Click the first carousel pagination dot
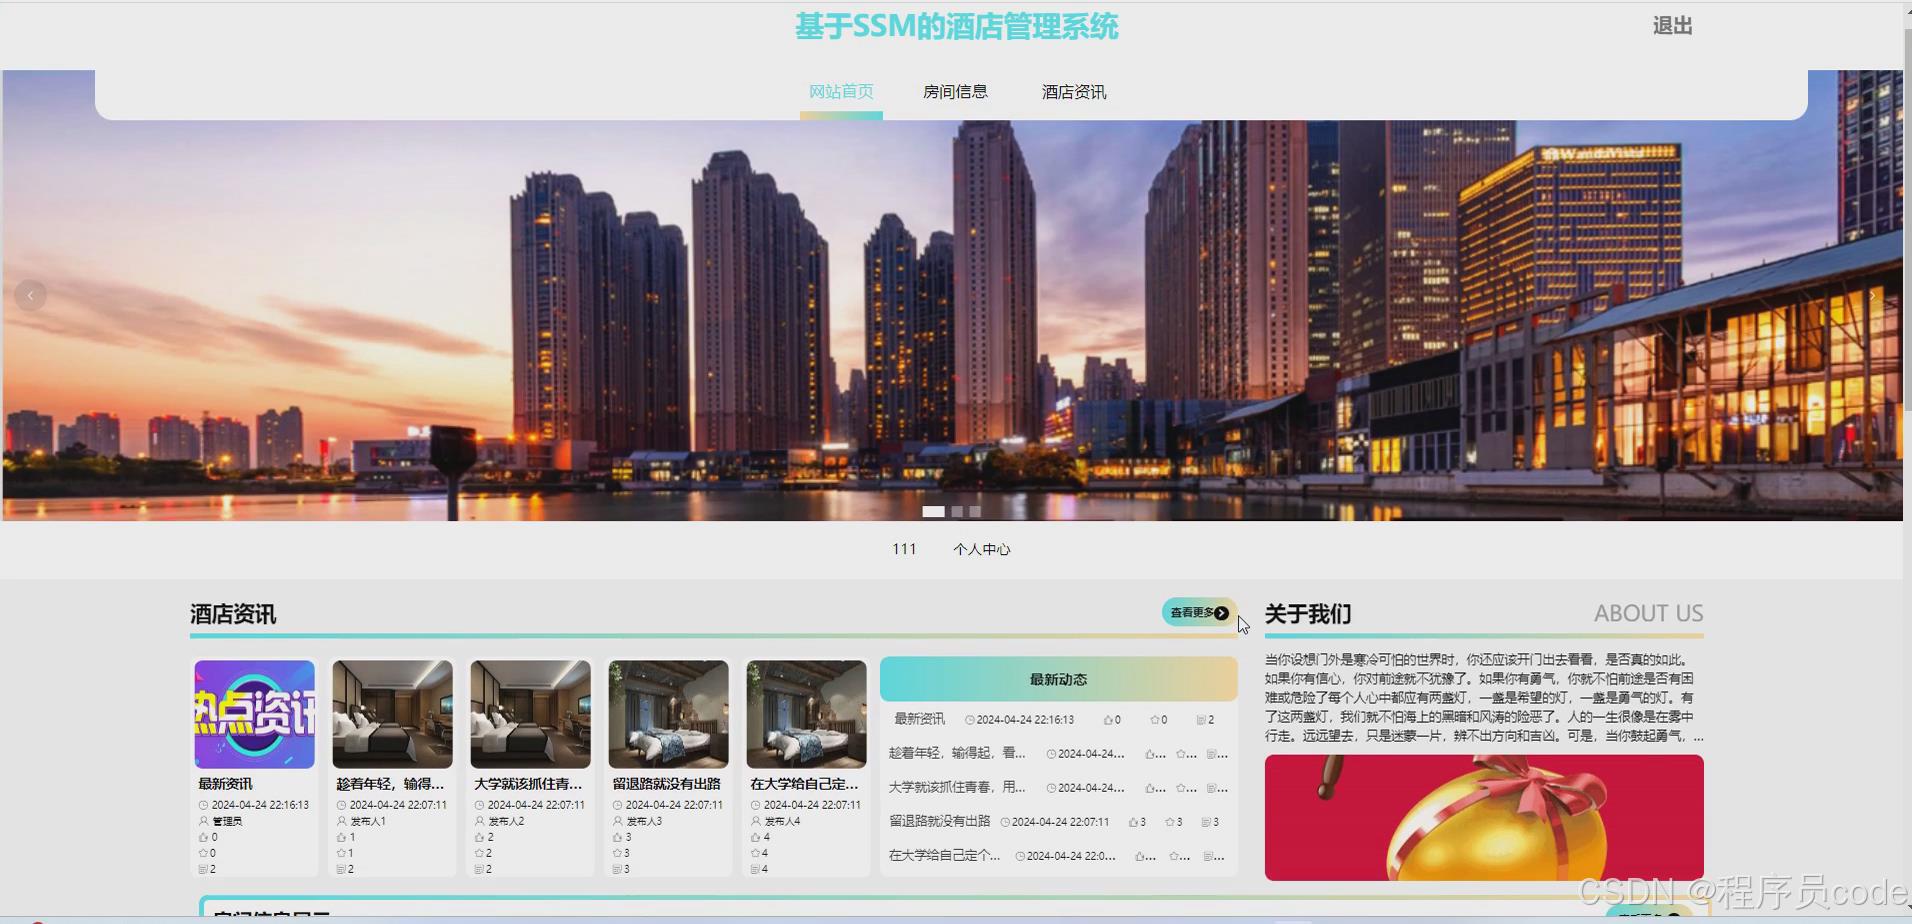The height and width of the screenshot is (924, 1912). [934, 511]
